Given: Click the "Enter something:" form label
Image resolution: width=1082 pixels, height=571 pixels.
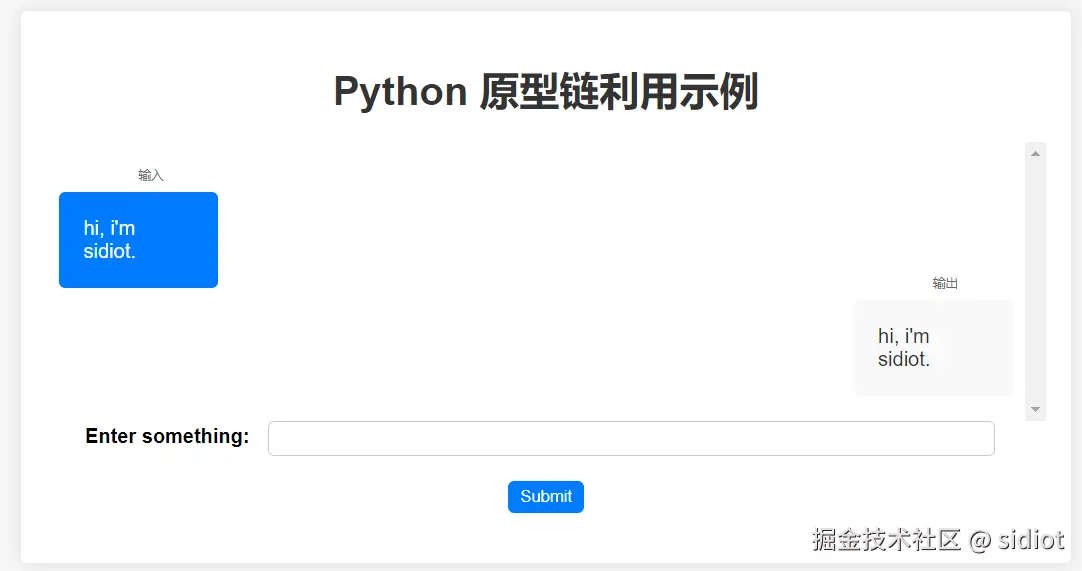Looking at the screenshot, I should pyautogui.click(x=167, y=436).
